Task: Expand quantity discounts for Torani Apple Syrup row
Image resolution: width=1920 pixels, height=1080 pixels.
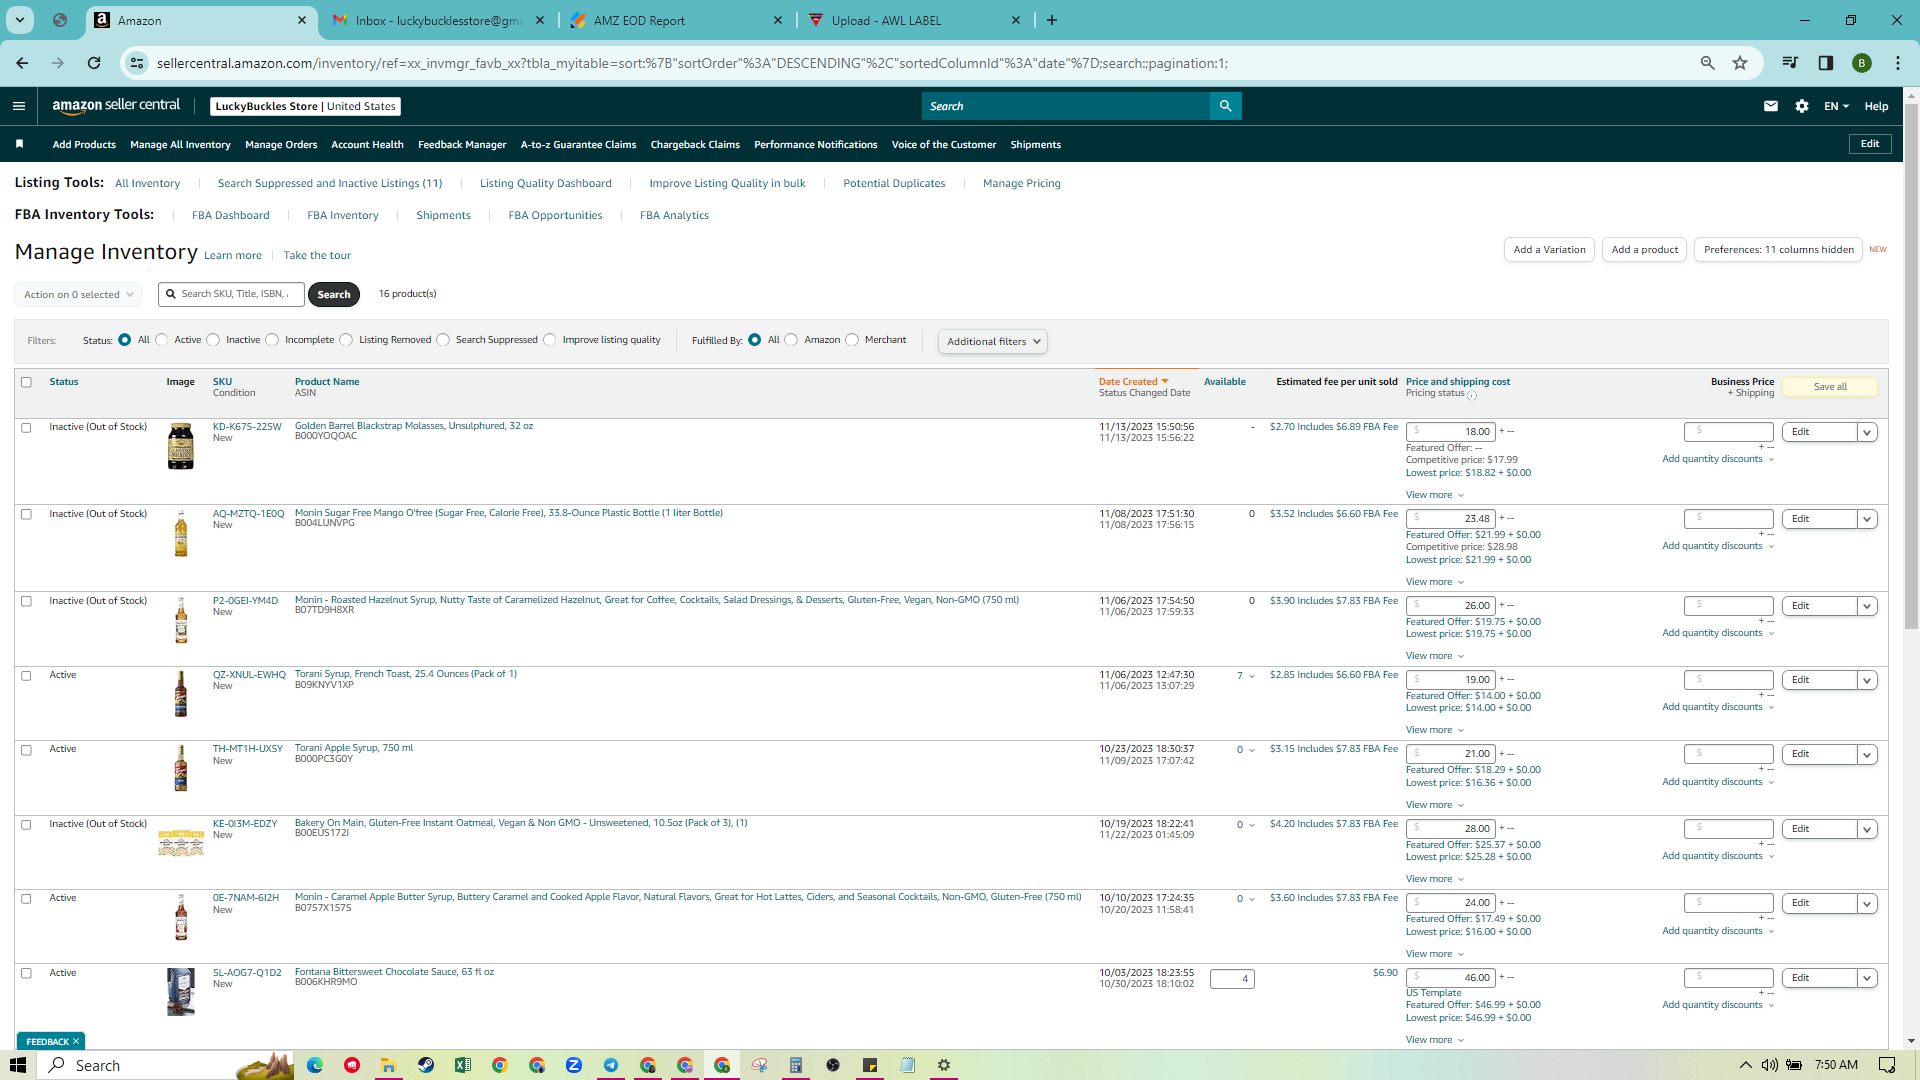Action: coord(1718,782)
